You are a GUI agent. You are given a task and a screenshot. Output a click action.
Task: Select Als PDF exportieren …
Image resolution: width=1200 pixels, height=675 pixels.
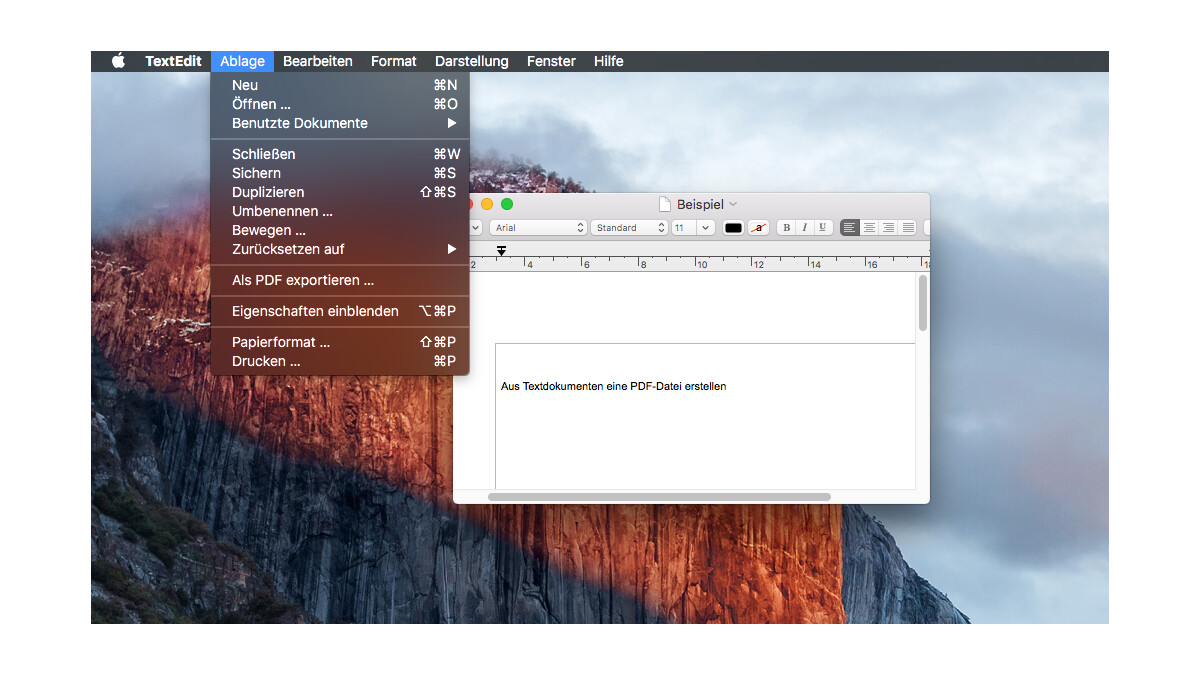pos(340,280)
